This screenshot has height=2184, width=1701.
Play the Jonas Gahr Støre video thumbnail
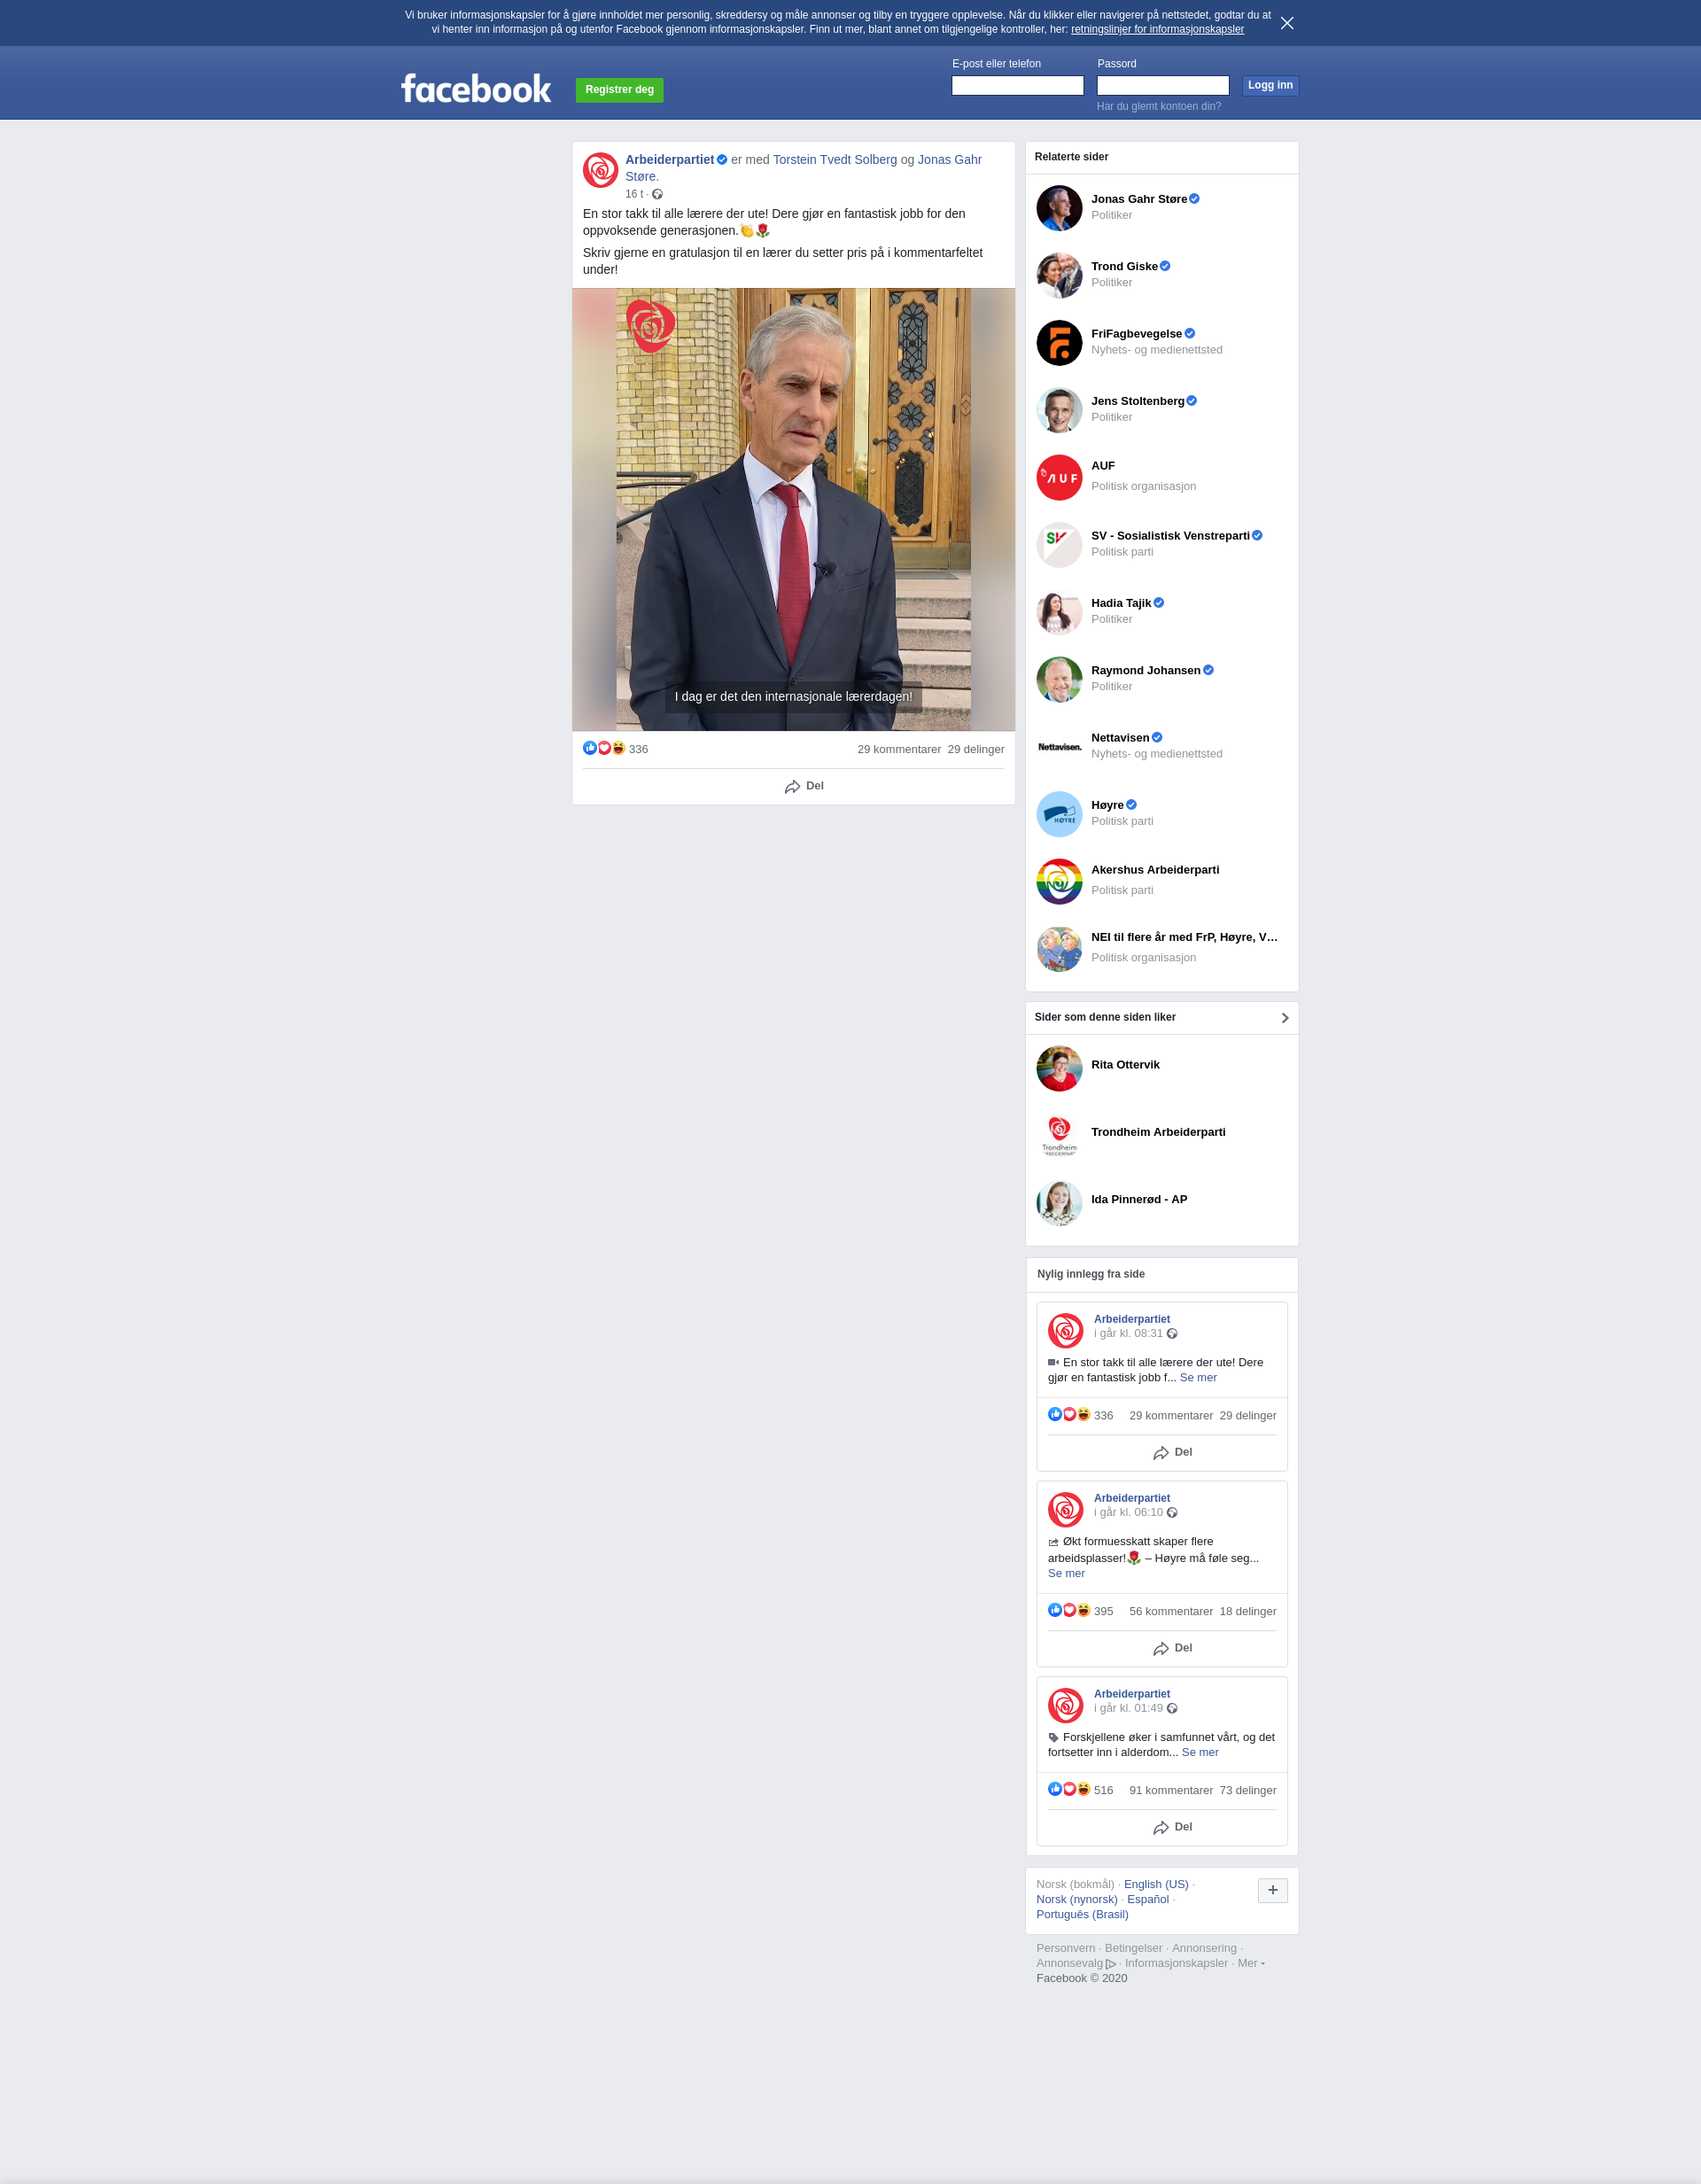point(793,509)
